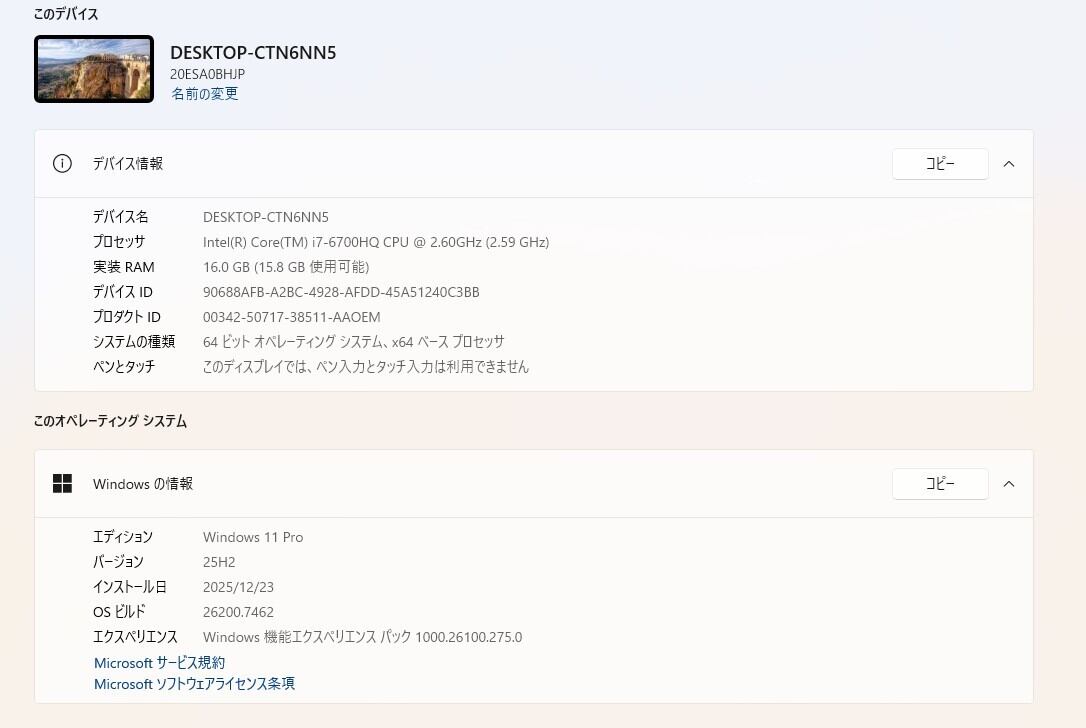Click the バージョン label
1086x728 pixels.
pos(118,562)
